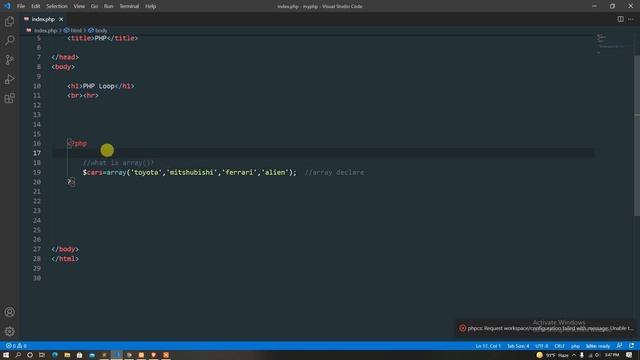640x360 pixels.
Task: Open the Selection menu
Action: [x=57, y=6]
